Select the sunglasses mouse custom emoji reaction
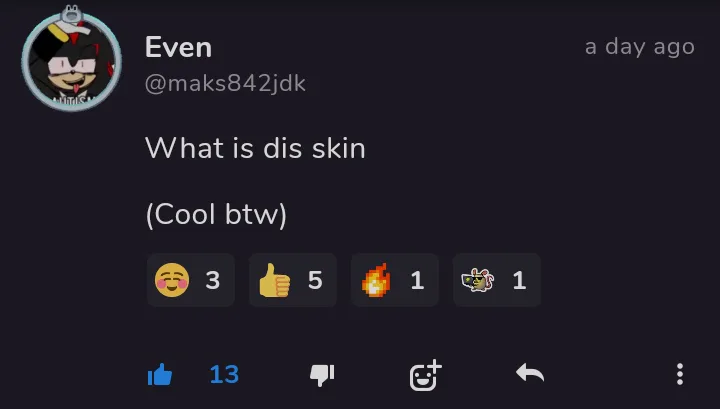The width and height of the screenshot is (720, 409). point(497,280)
